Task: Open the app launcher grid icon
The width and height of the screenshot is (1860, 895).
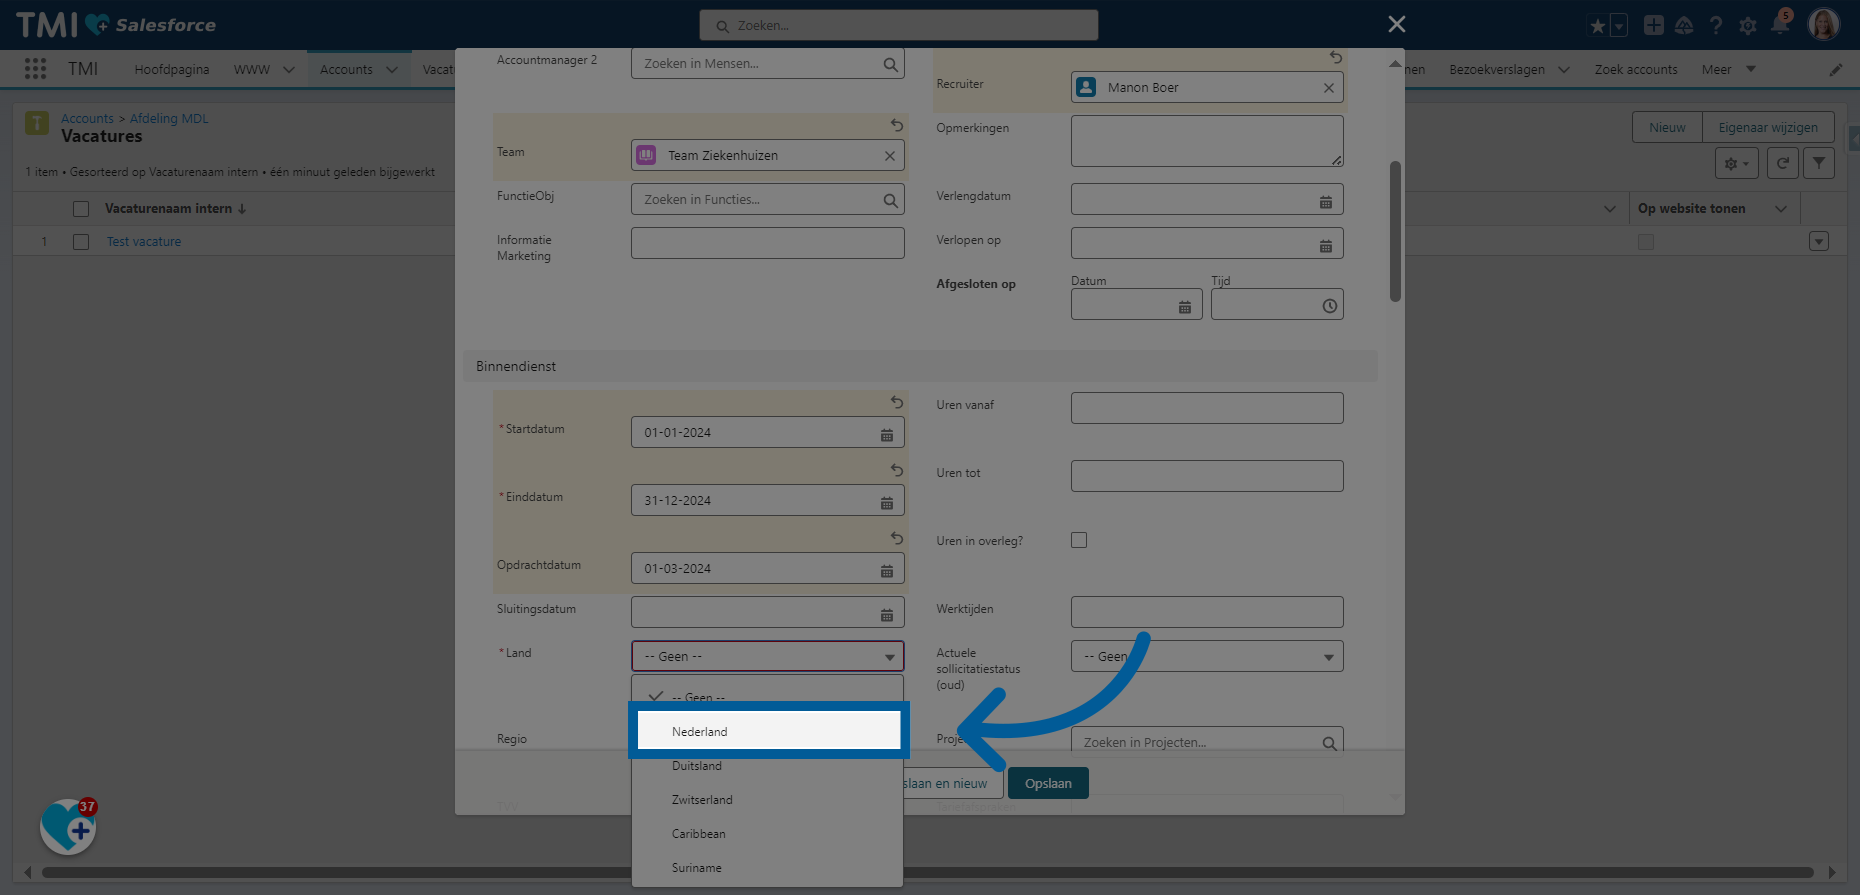Action: [x=35, y=68]
